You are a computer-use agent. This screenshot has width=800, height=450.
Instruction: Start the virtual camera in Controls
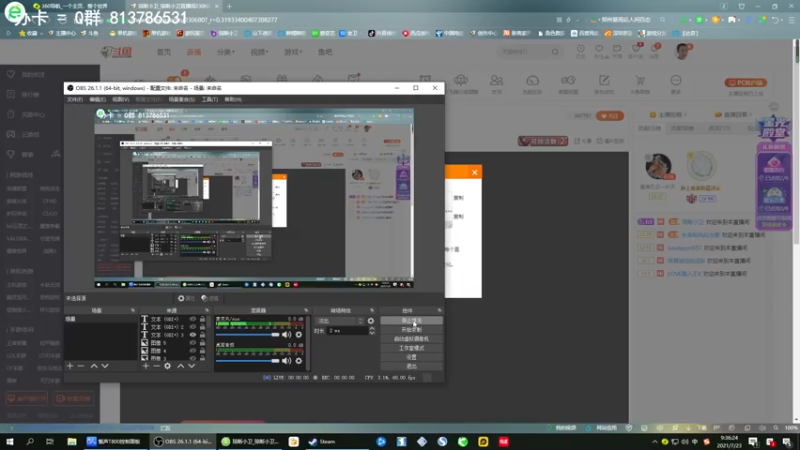click(x=411, y=339)
